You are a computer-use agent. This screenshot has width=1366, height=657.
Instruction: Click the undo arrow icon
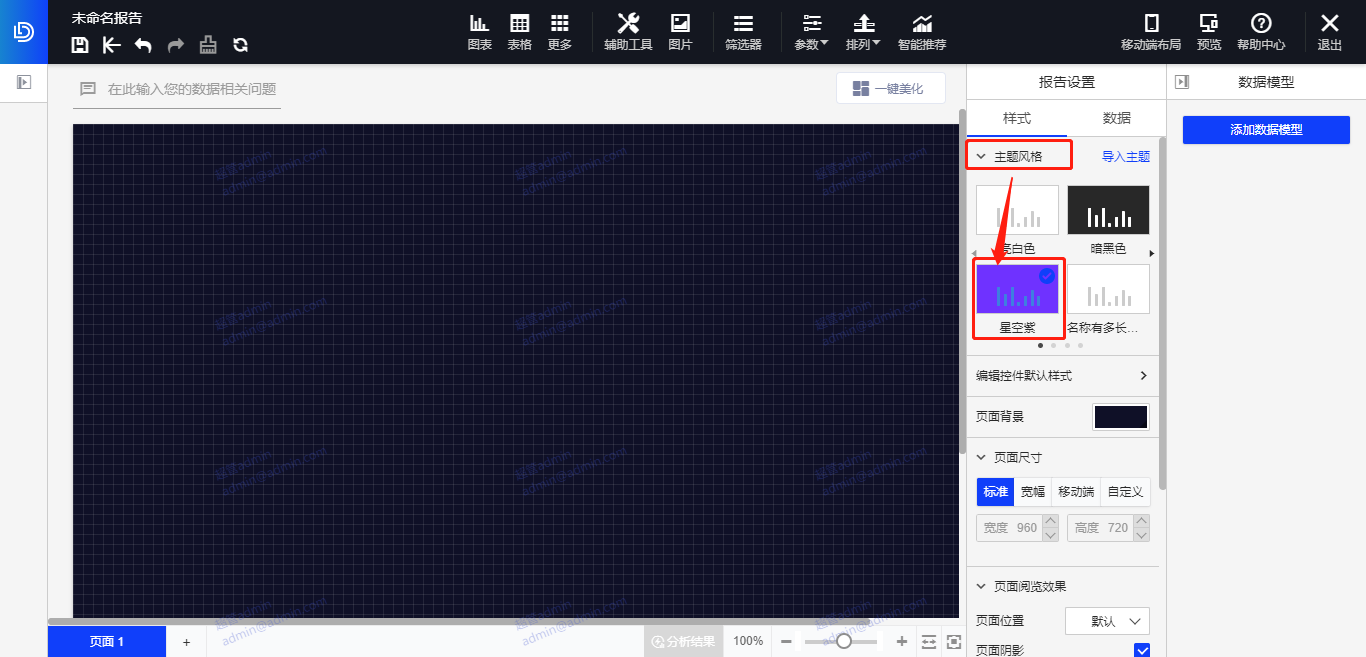(143, 44)
